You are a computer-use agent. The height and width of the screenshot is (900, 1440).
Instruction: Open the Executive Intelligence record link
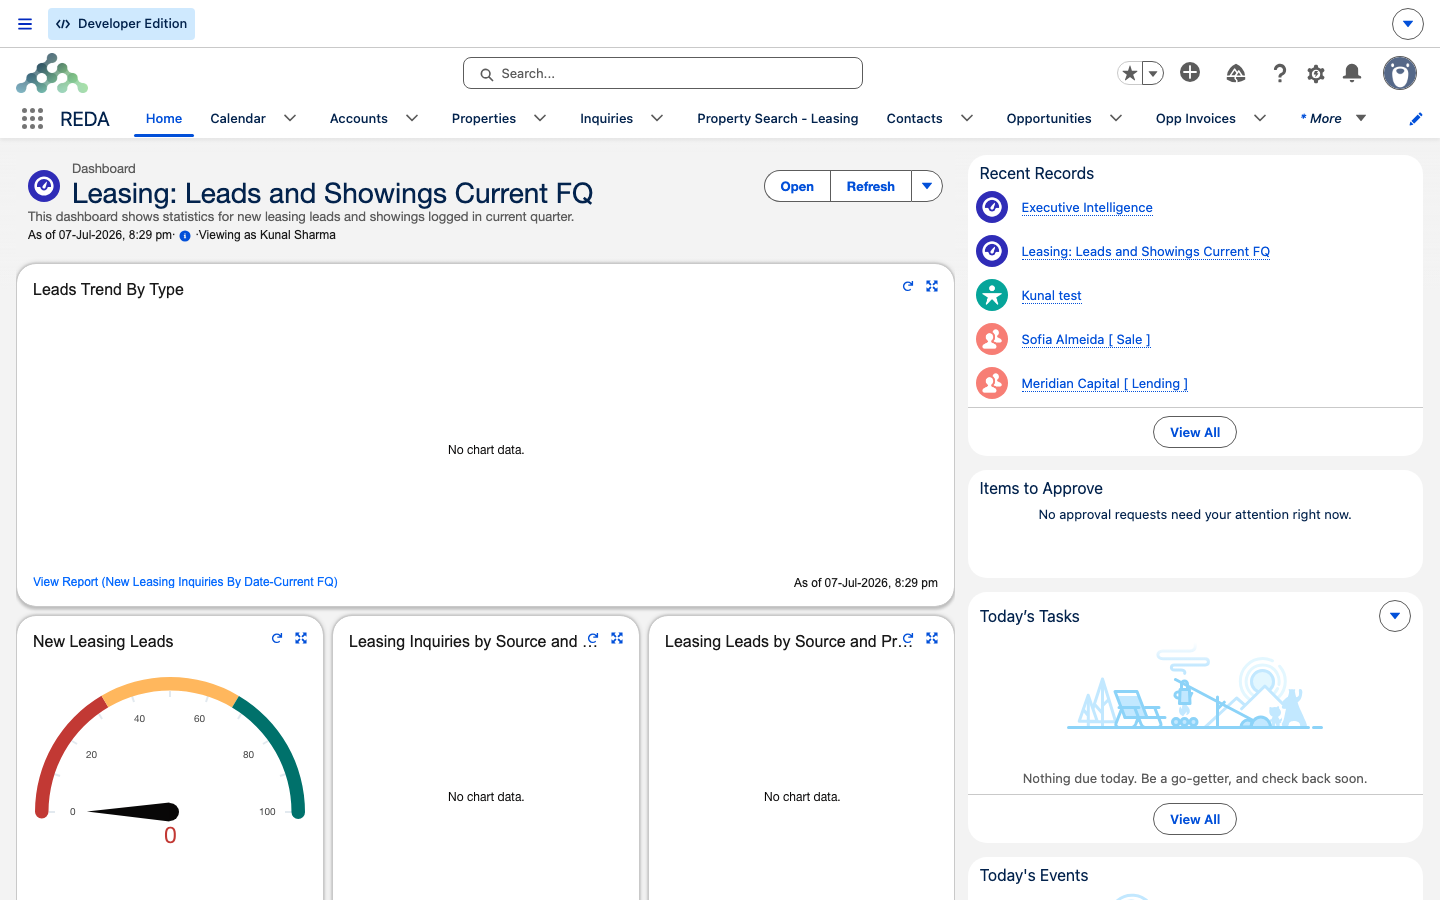click(1087, 207)
